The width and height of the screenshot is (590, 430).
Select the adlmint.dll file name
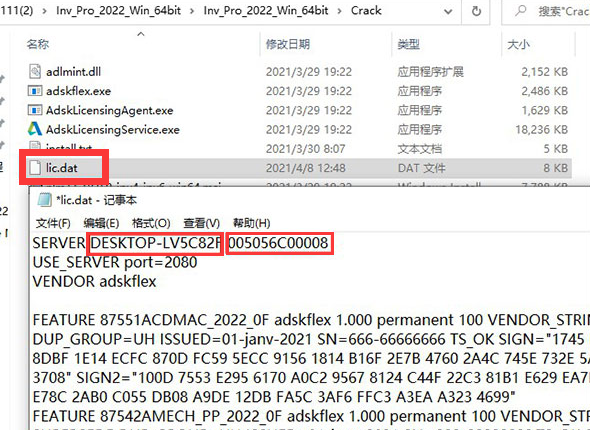click(73, 71)
